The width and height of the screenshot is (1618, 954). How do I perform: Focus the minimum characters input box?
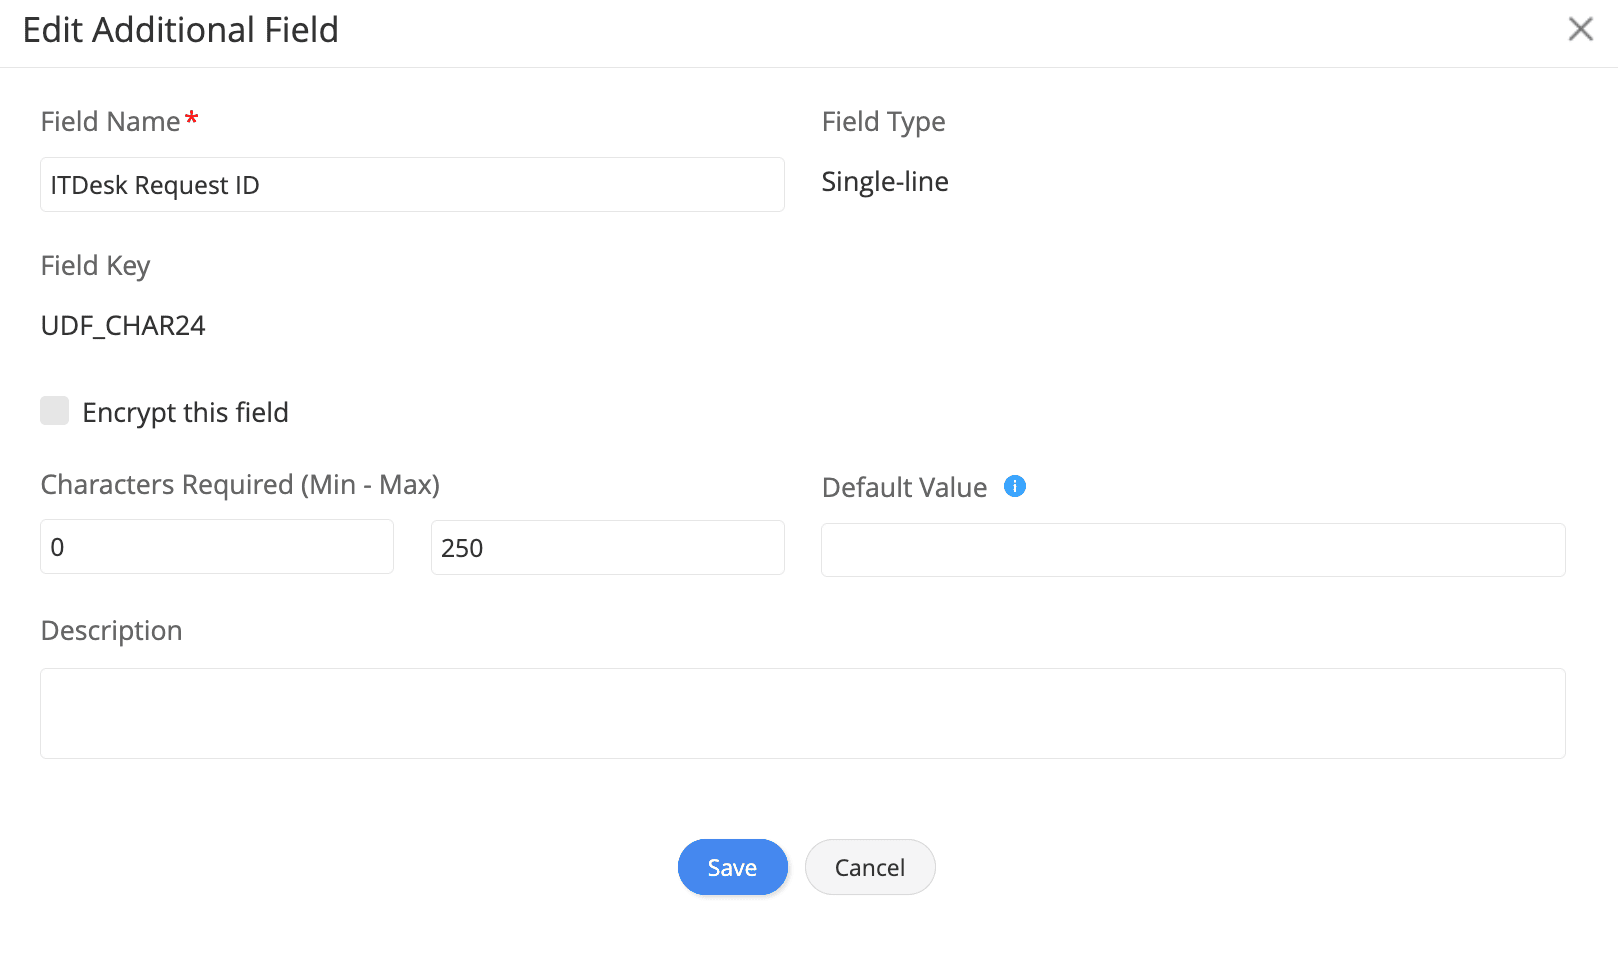216,547
